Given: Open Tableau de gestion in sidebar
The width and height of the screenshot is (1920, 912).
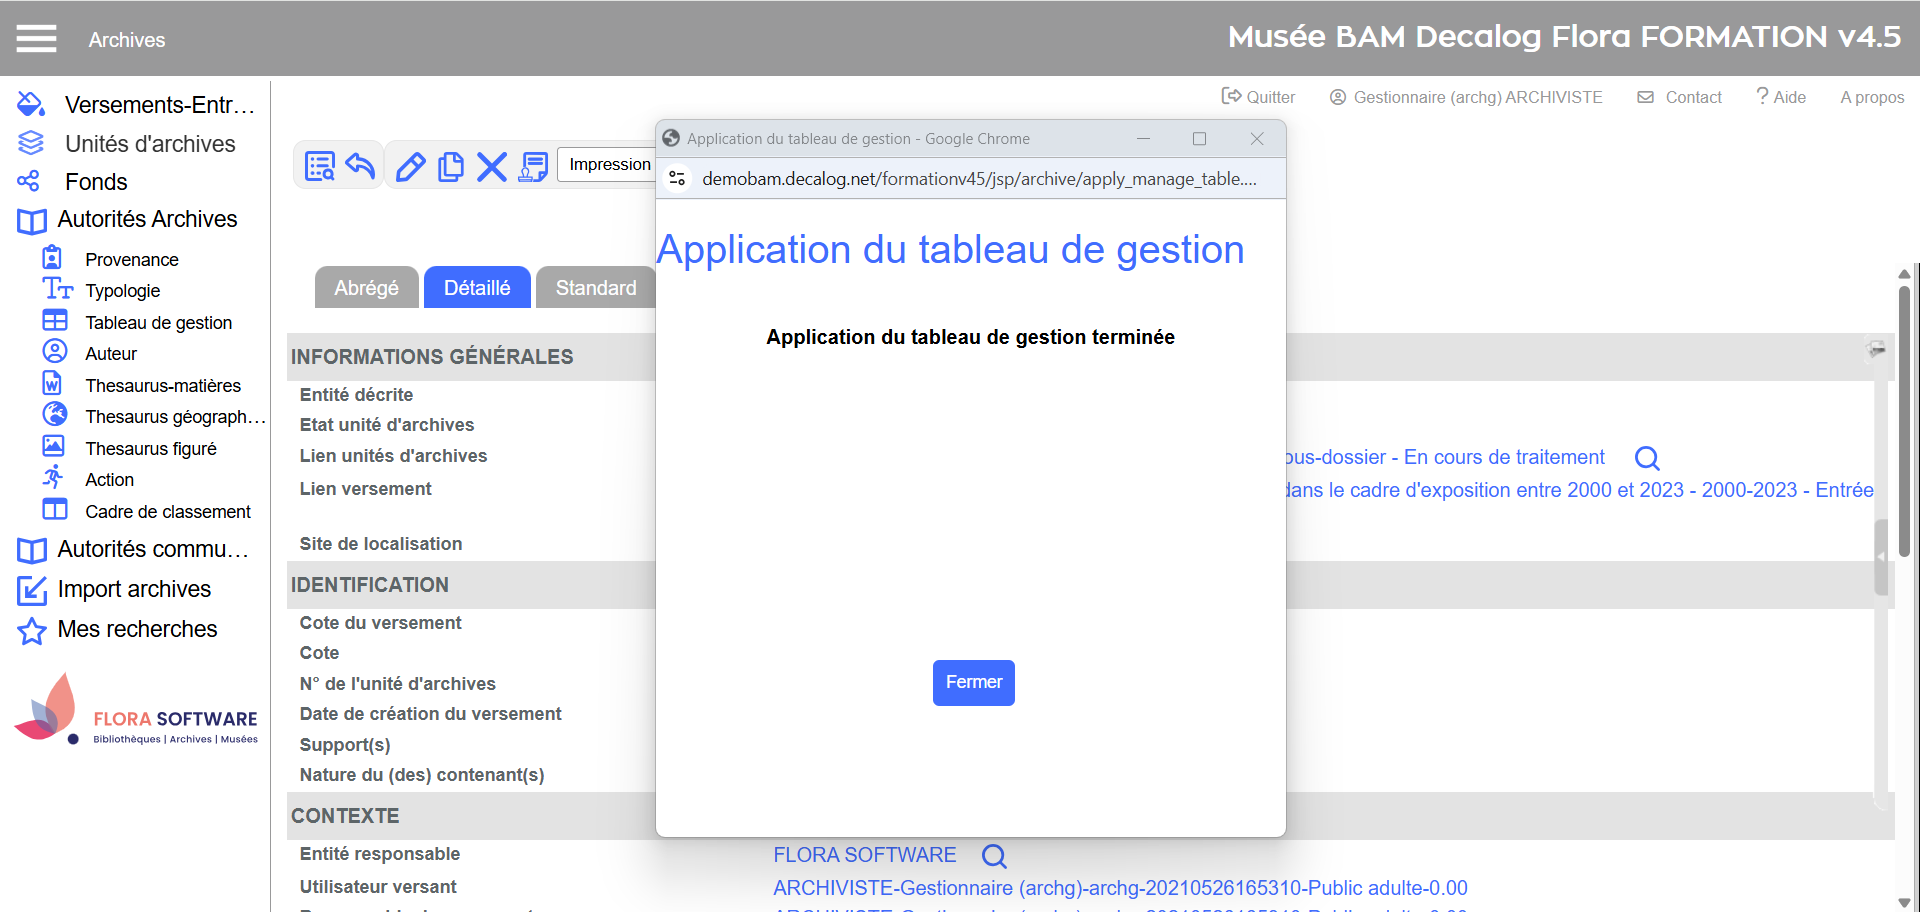Looking at the screenshot, I should pyautogui.click(x=158, y=322).
